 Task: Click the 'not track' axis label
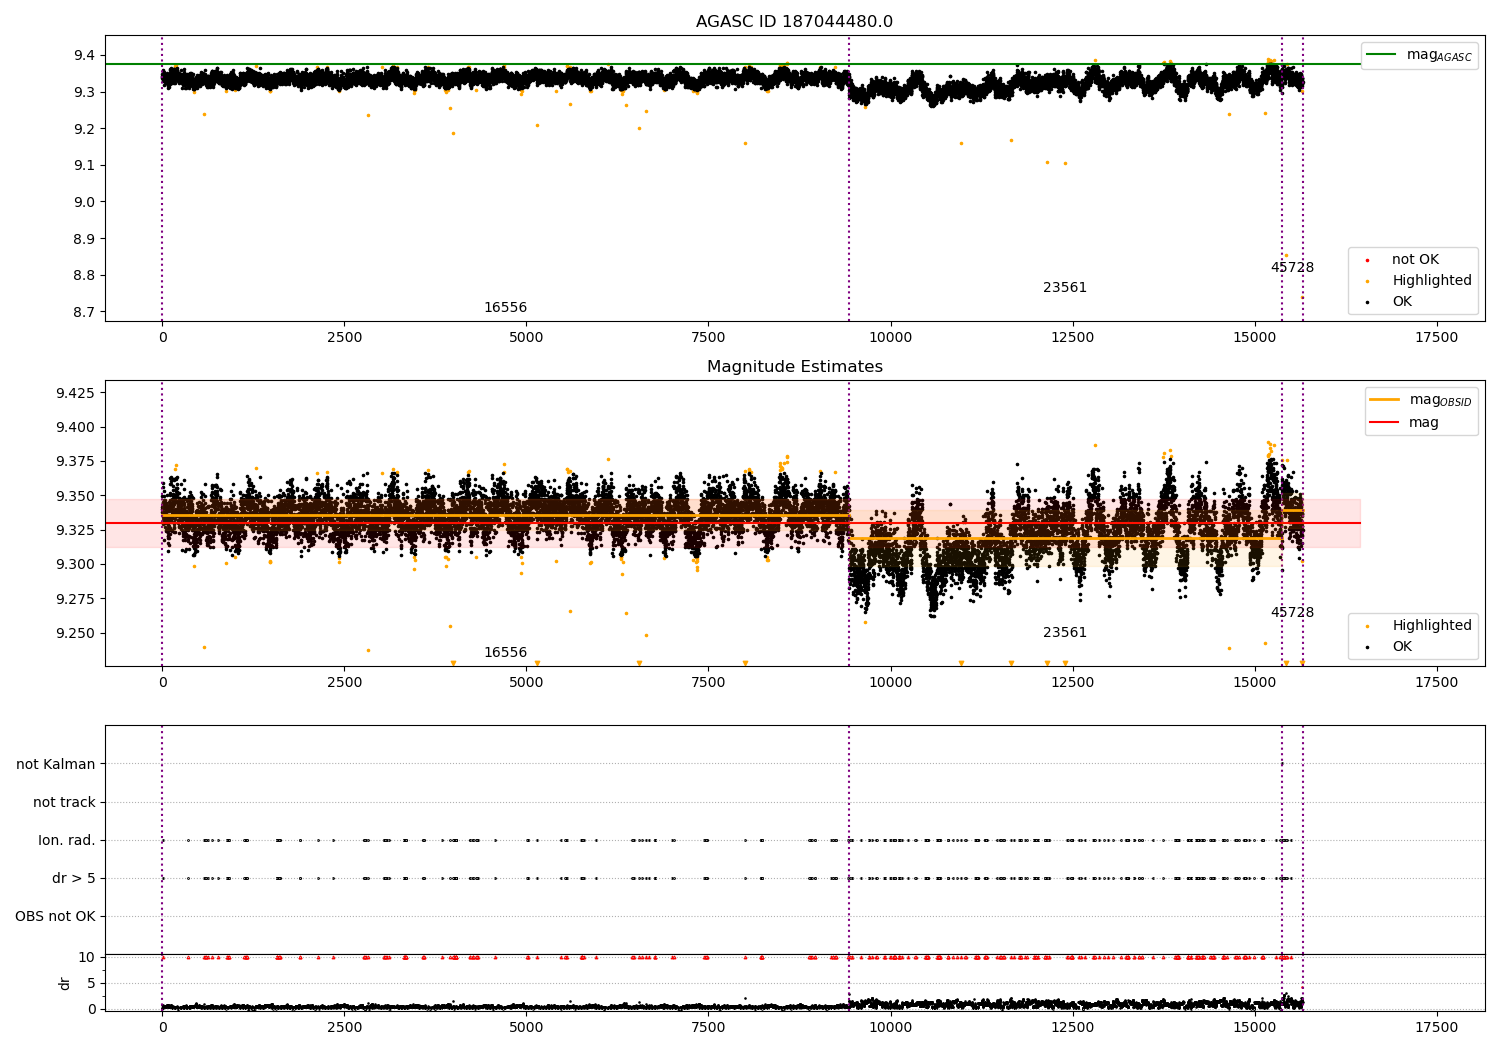coord(64,803)
